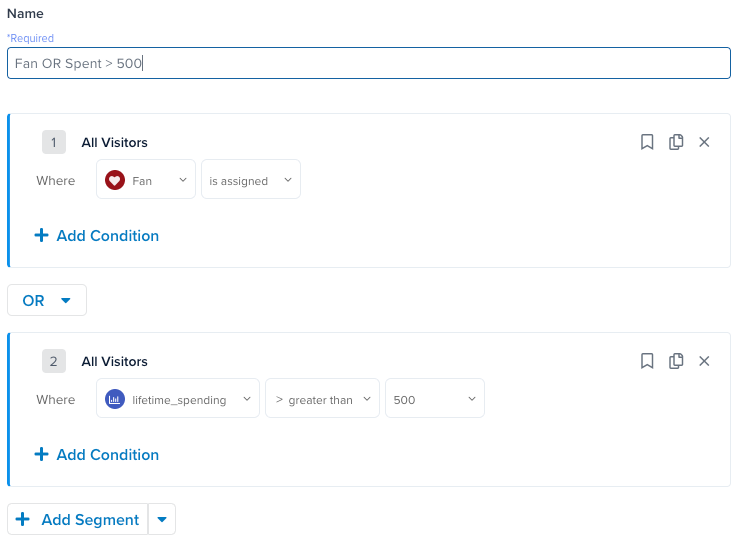The image size is (739, 544).
Task: Open the Fan attribute dropdown
Action: tap(146, 181)
